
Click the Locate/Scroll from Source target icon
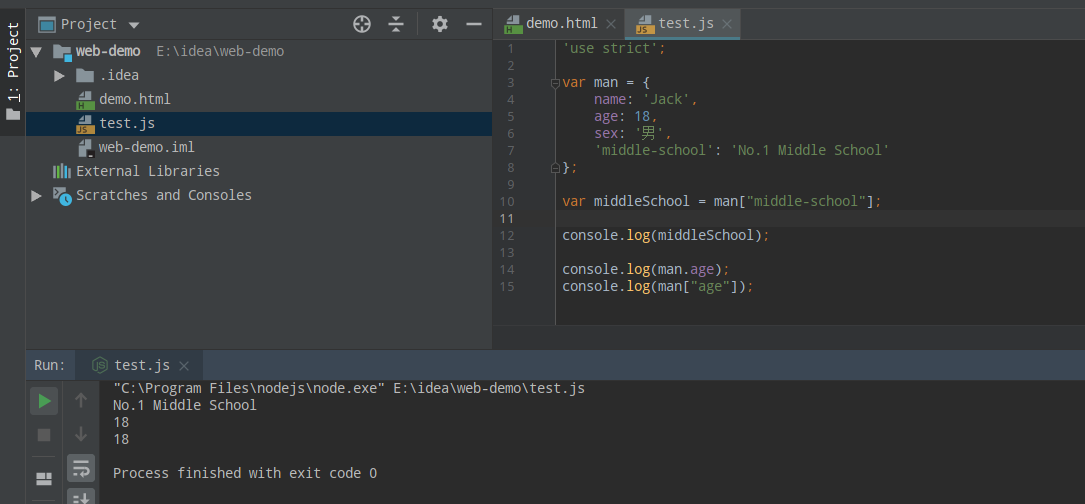[362, 24]
